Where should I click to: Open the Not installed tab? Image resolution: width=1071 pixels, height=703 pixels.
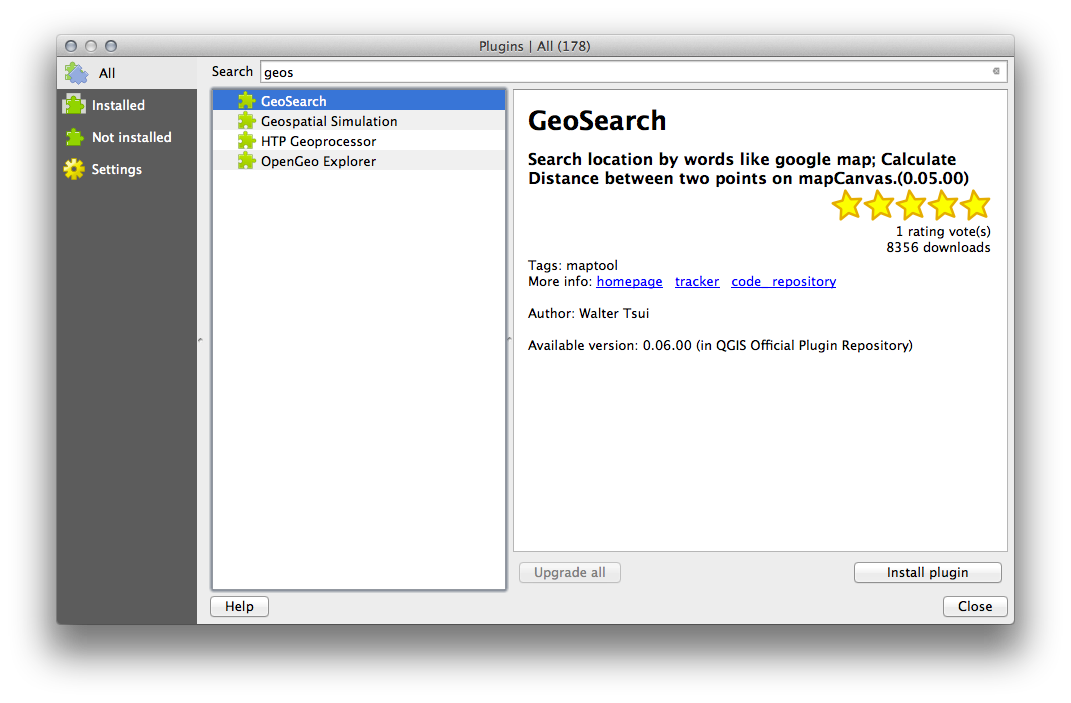pyautogui.click(x=131, y=137)
